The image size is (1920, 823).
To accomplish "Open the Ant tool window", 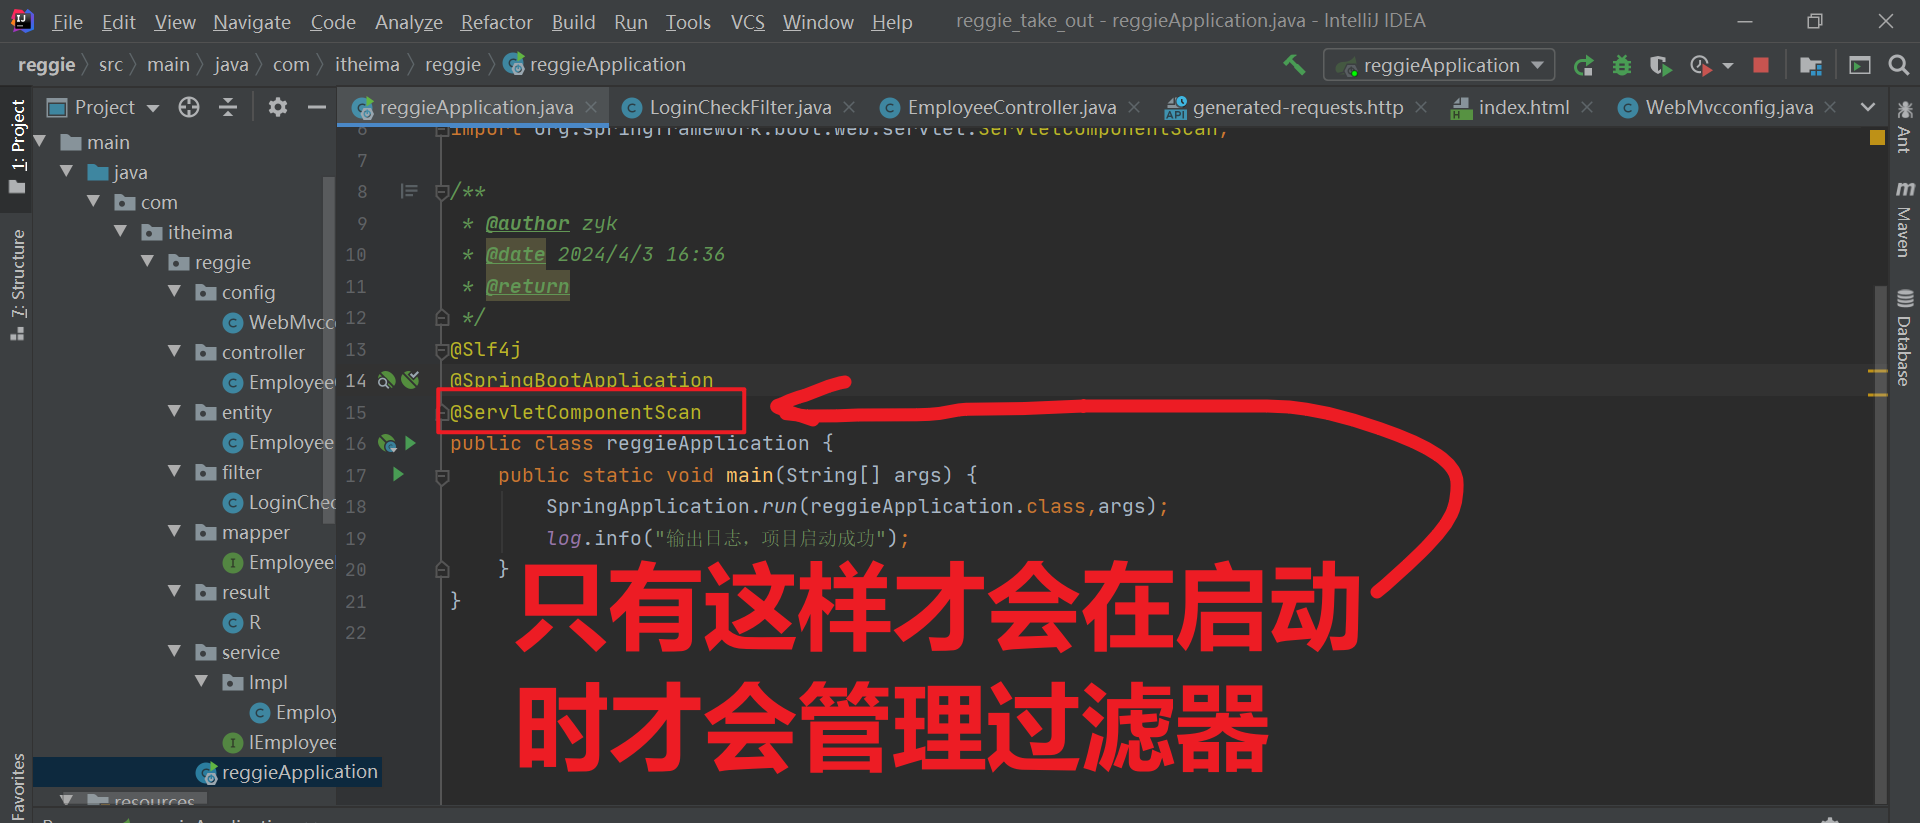I will click(1904, 127).
